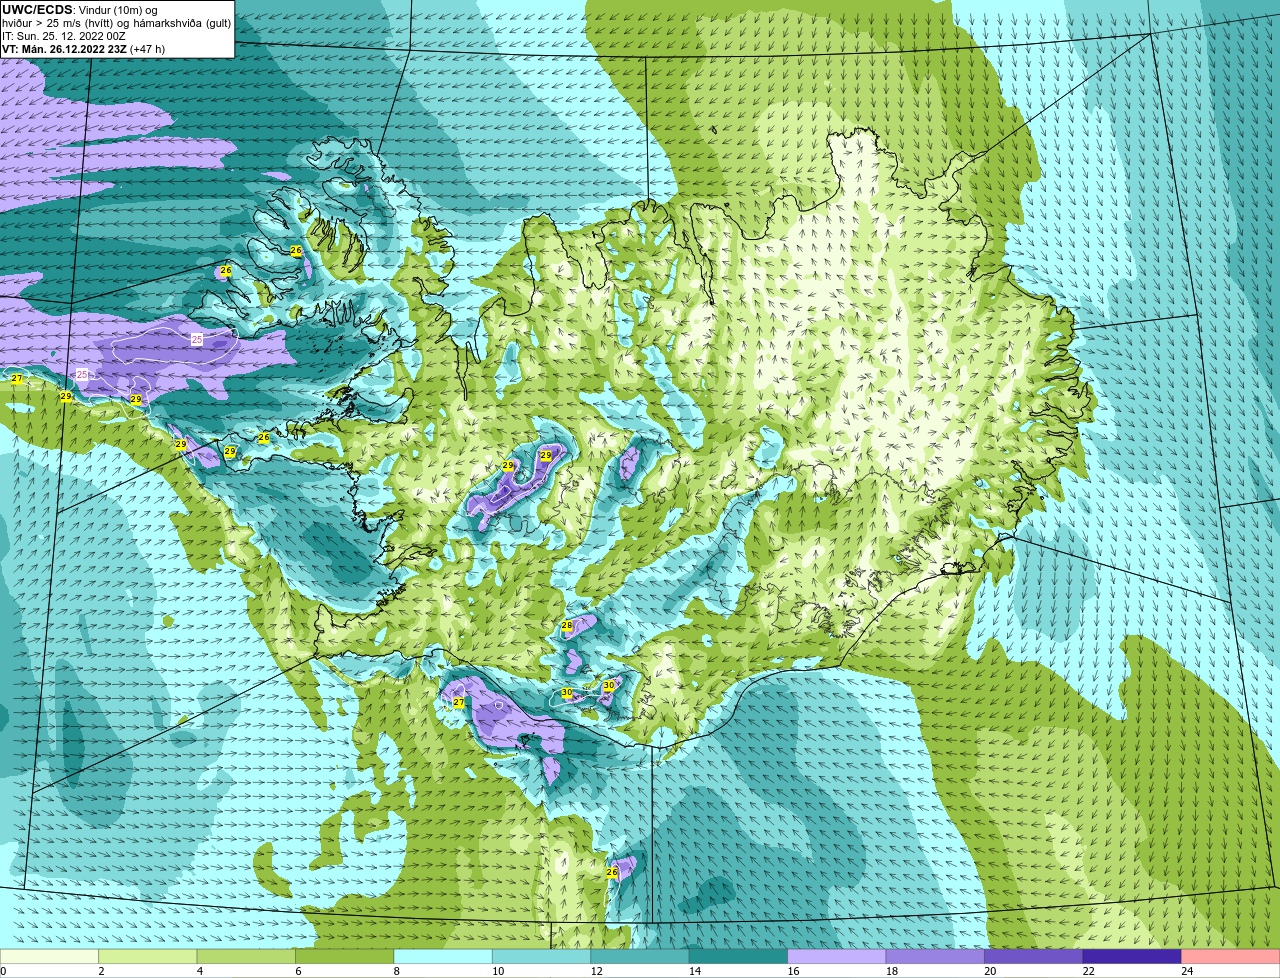
Task: Click the 22–24 m/s dark indigo legend swatch
Action: 1134,956
